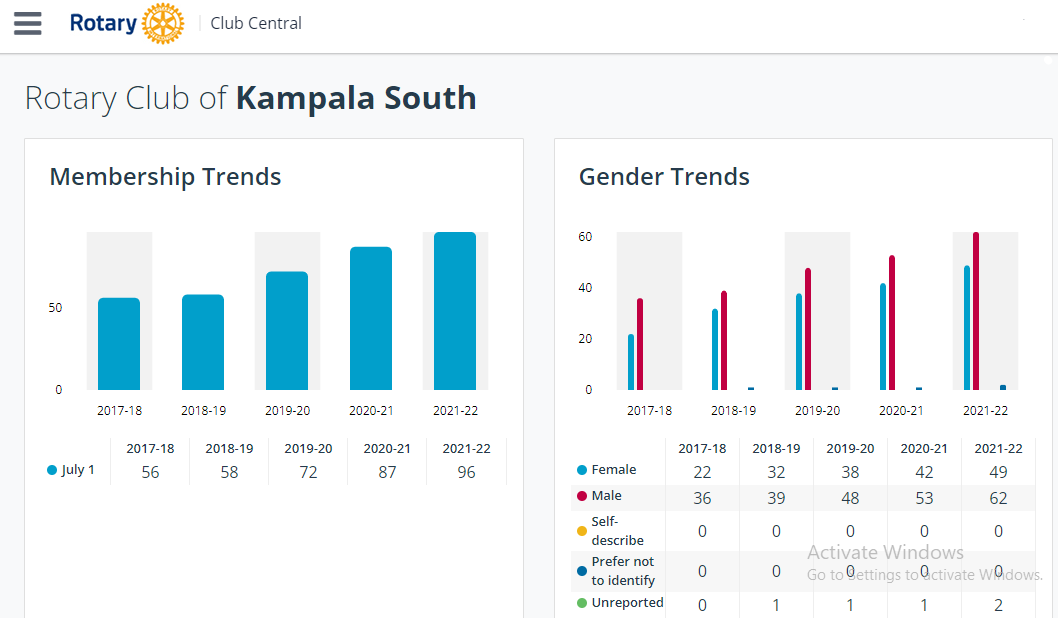Click the red Male bar for 2017-18
This screenshot has width=1061, height=618.
click(640, 344)
